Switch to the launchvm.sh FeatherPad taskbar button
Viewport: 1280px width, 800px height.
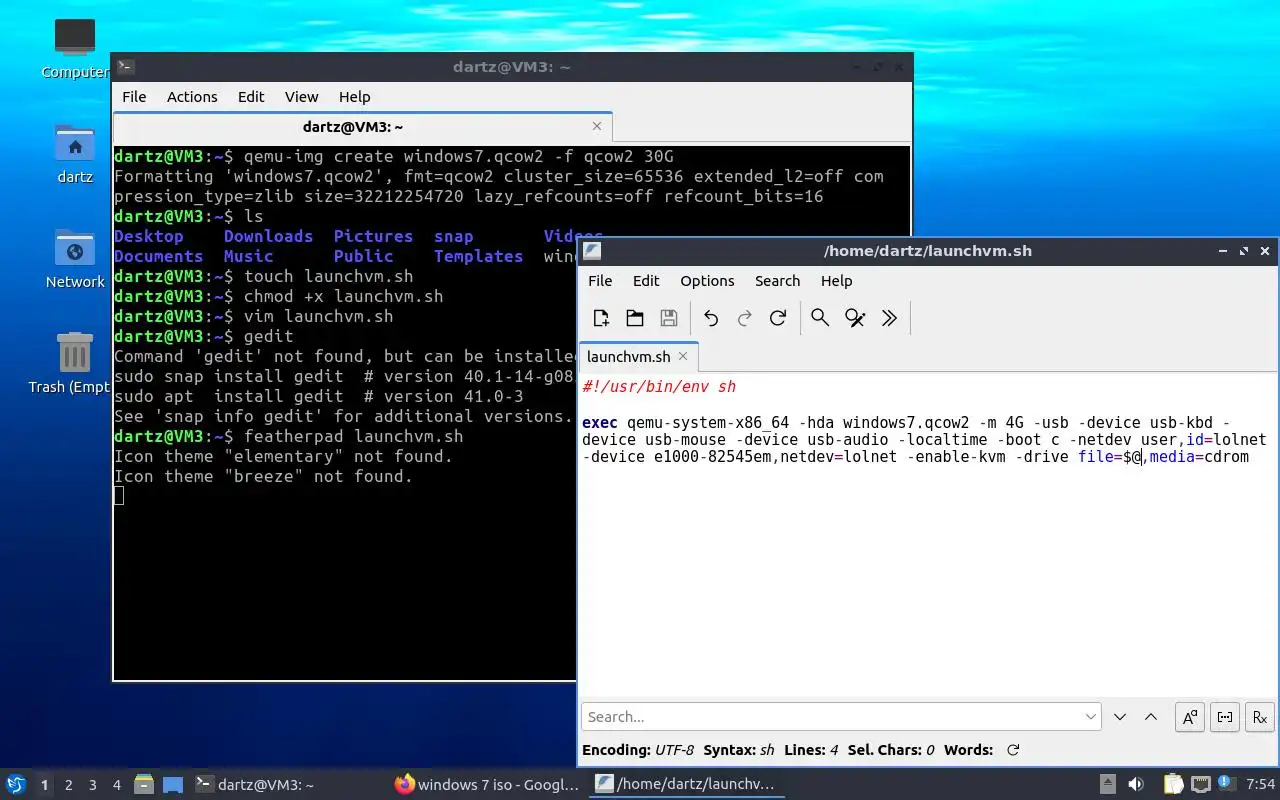coord(686,785)
